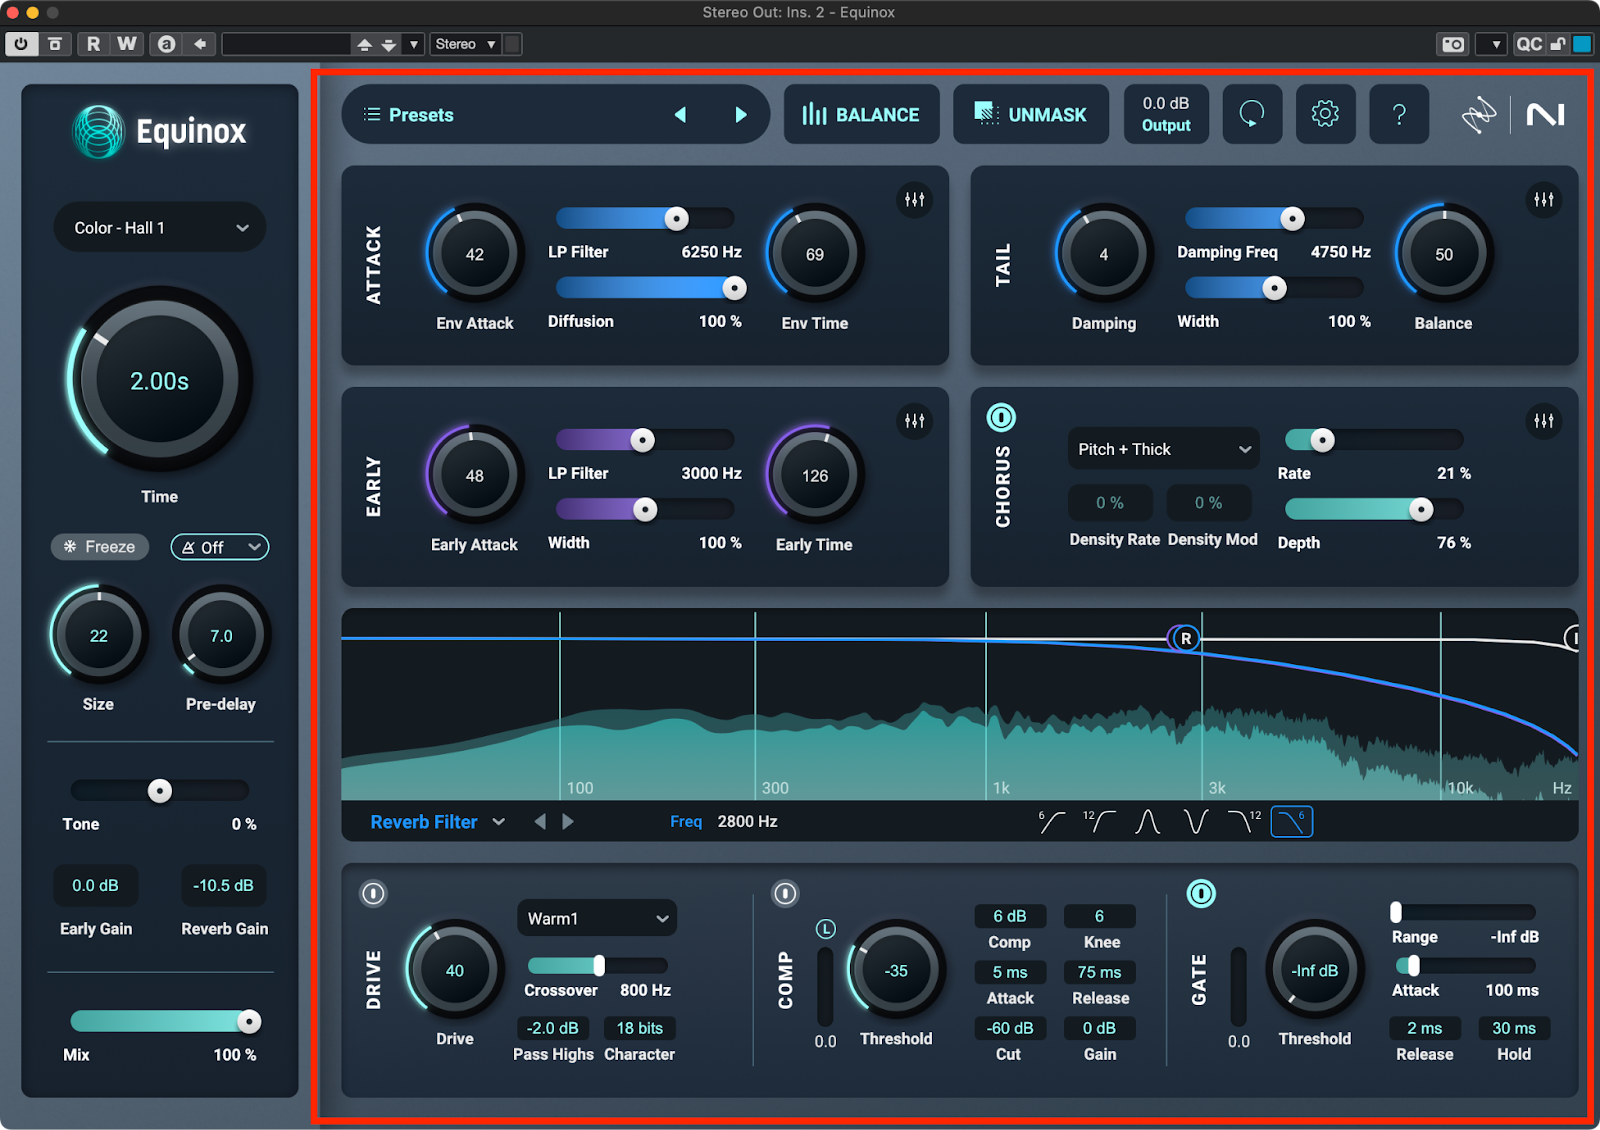This screenshot has width=1600, height=1130.
Task: Open Tail section advanced settings icon
Action: pyautogui.click(x=1543, y=199)
